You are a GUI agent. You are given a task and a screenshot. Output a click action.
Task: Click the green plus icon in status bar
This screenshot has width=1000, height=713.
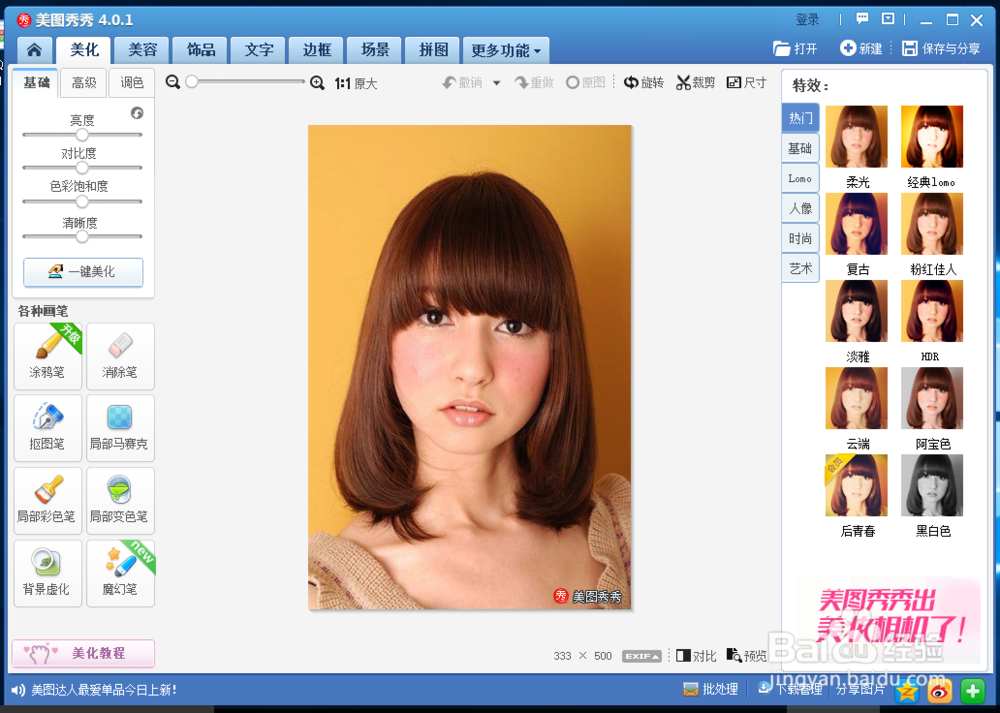click(x=973, y=691)
